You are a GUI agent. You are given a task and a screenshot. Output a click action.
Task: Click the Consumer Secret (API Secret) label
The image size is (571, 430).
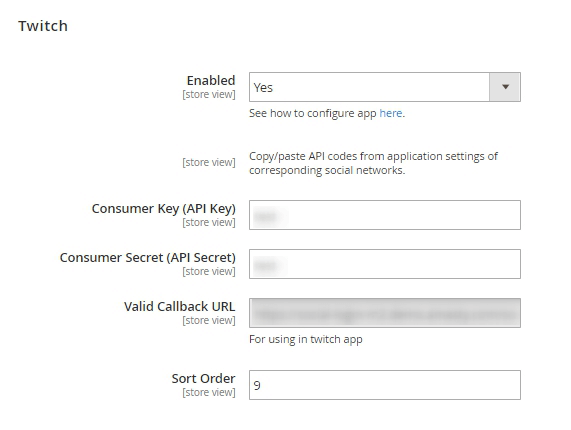click(147, 258)
